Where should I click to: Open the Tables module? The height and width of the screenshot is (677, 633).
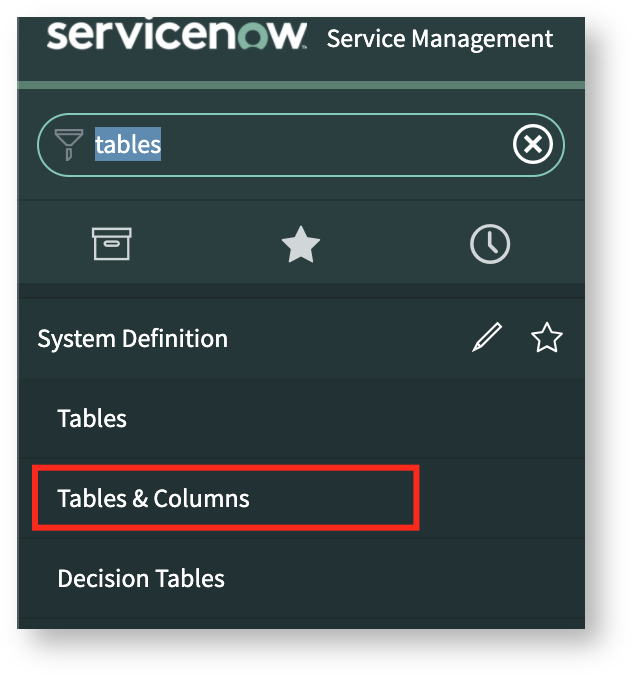(92, 418)
